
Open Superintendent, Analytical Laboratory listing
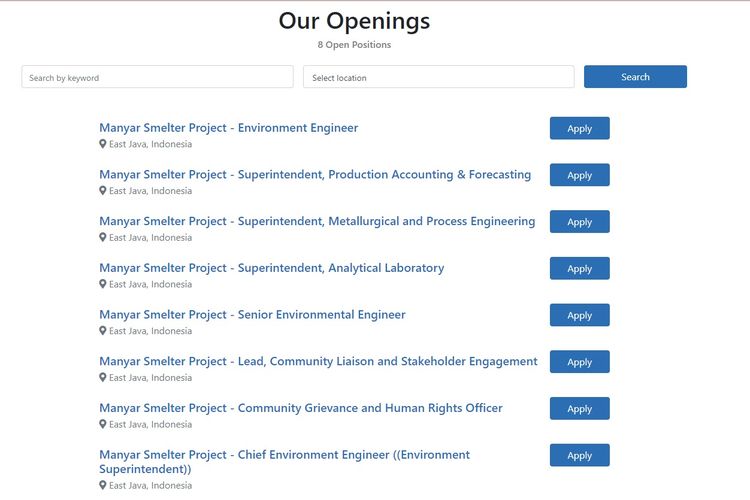point(272,268)
